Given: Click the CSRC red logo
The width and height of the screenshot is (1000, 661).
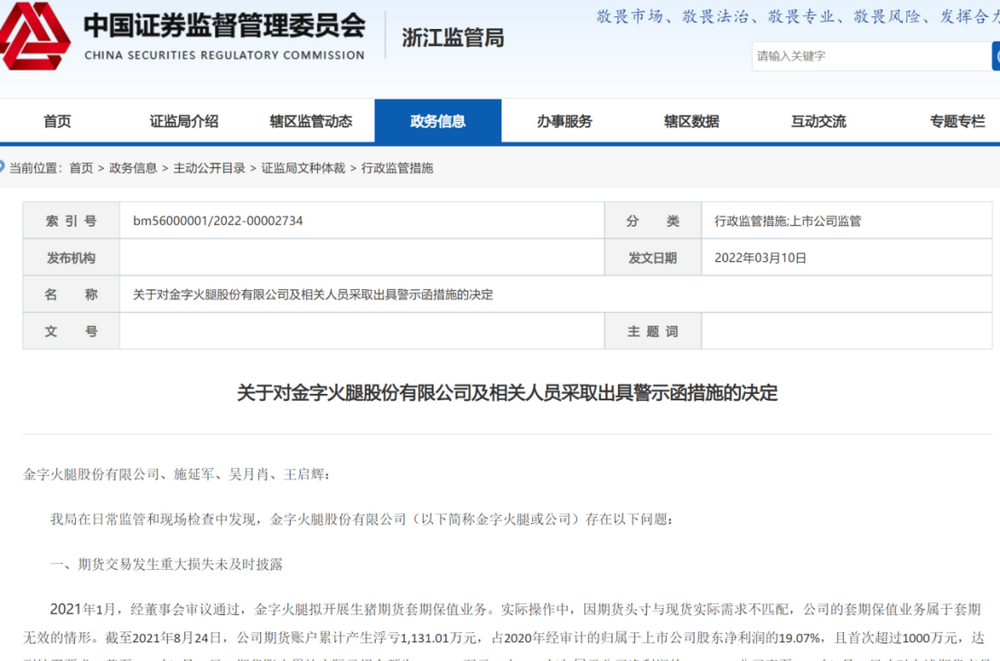Looking at the screenshot, I should pyautogui.click(x=34, y=36).
